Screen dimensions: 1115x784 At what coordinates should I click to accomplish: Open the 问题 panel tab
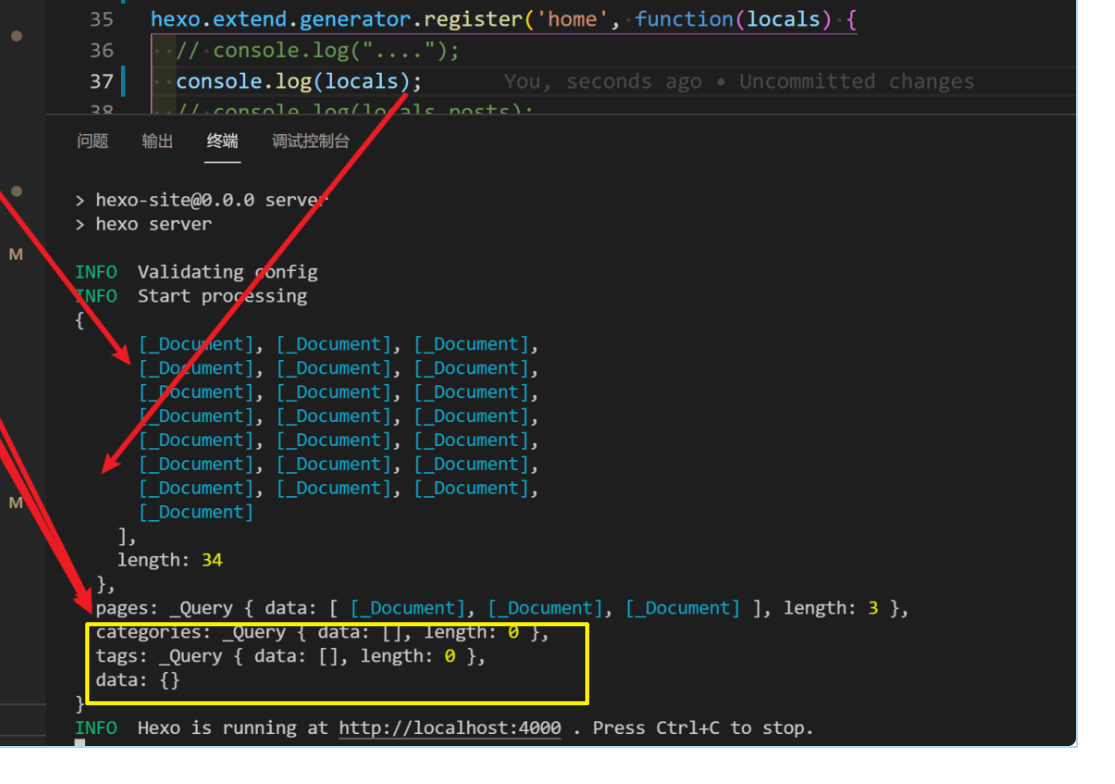click(x=92, y=141)
